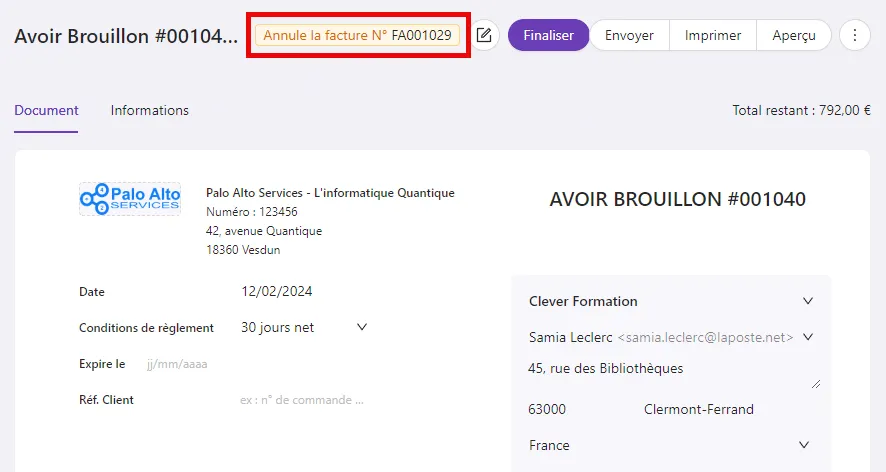Click the Imprimer button

point(713,35)
